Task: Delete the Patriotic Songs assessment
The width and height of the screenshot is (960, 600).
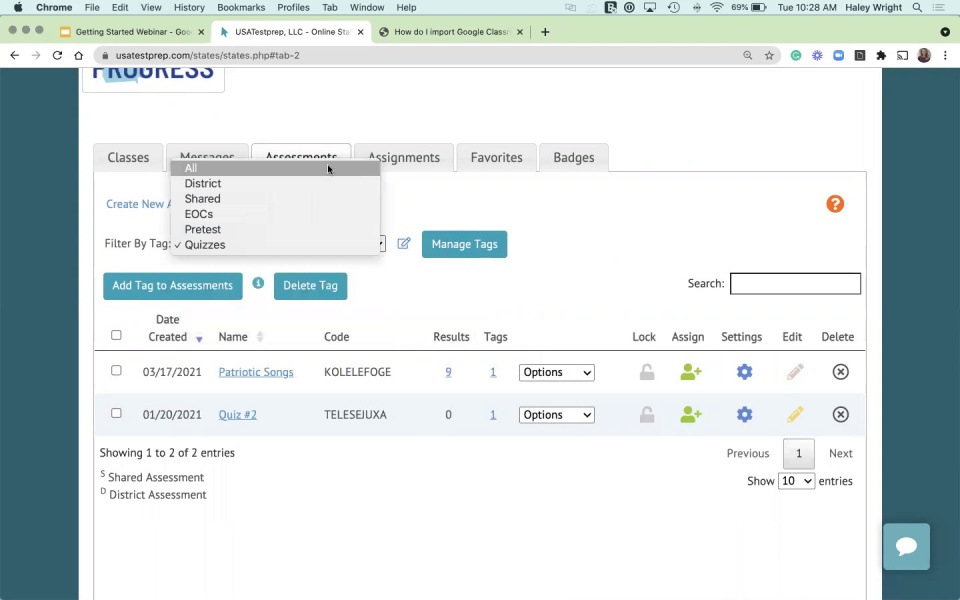Action: point(840,372)
